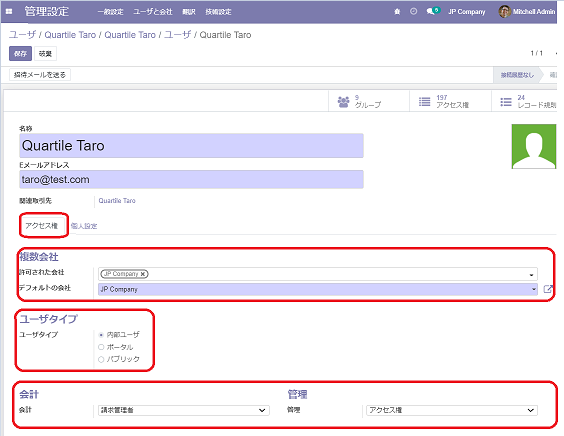
Task: Expand the 許可された会社 dropdown arrow
Action: (531, 275)
